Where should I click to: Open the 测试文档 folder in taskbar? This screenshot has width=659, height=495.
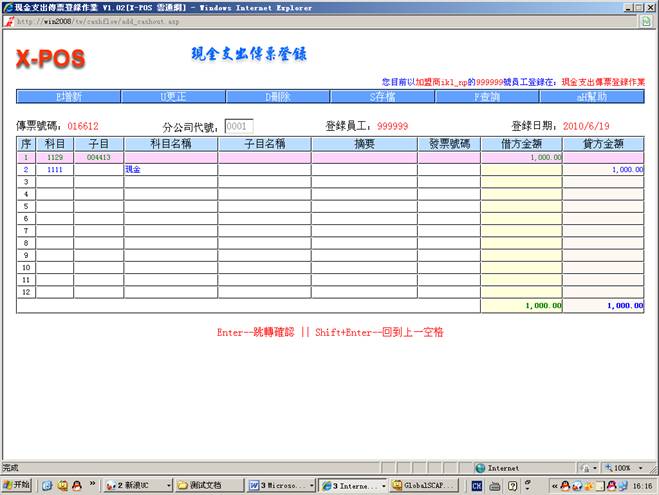[206, 485]
